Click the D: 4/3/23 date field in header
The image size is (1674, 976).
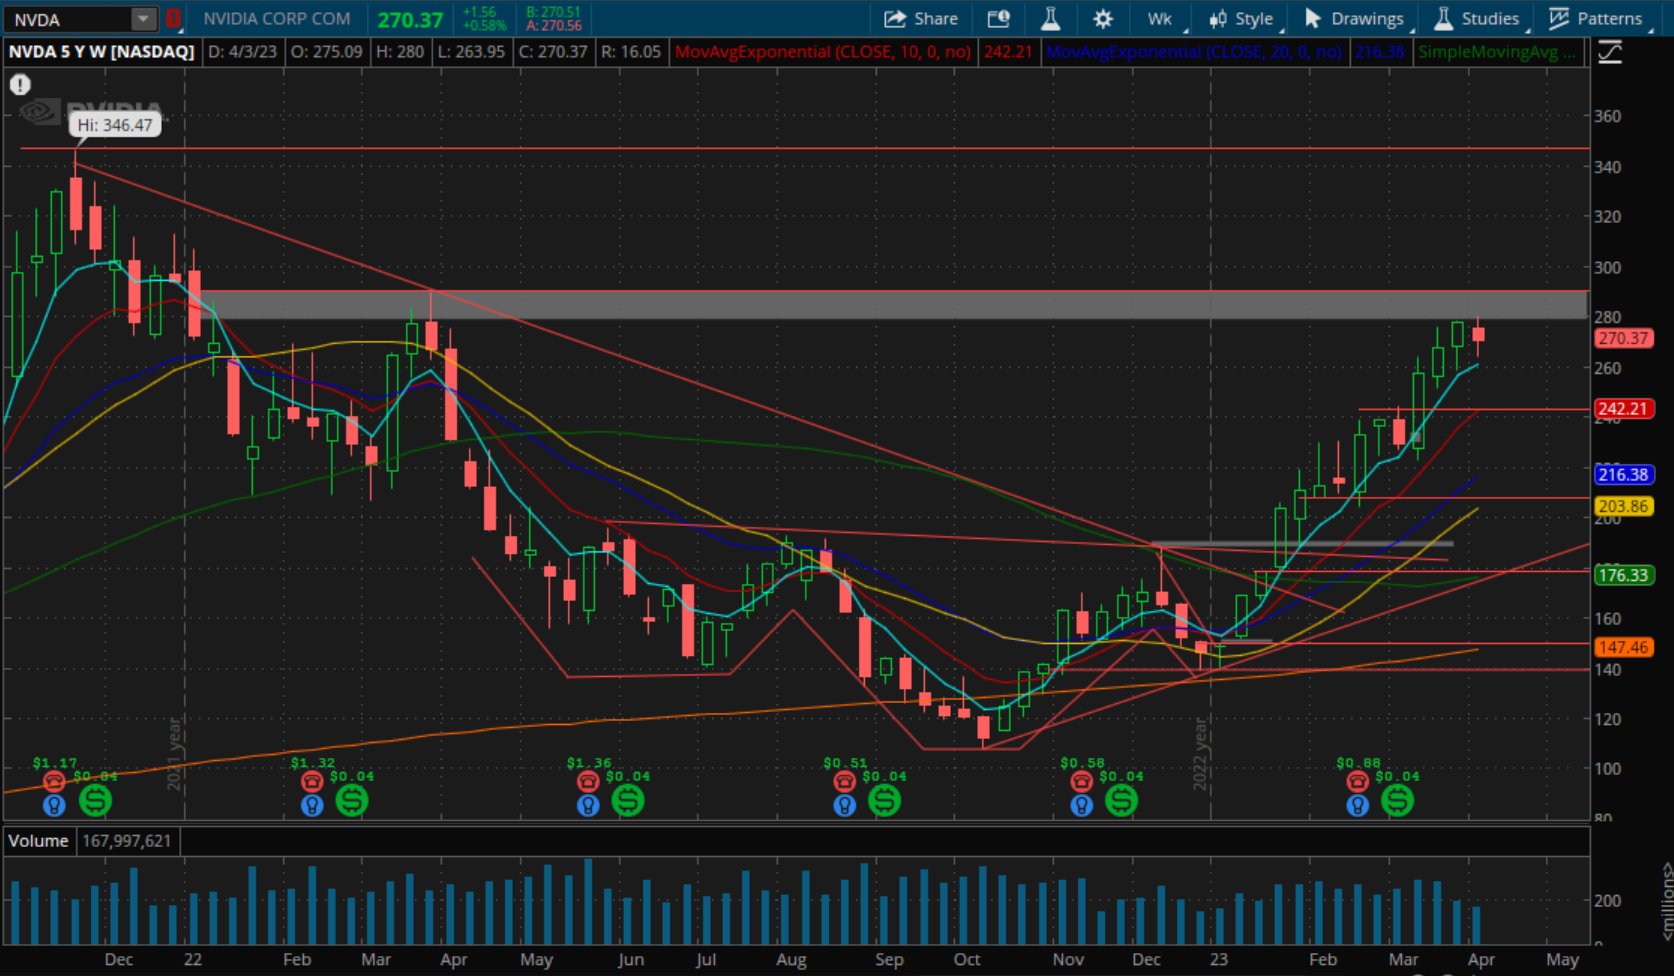click(x=242, y=52)
